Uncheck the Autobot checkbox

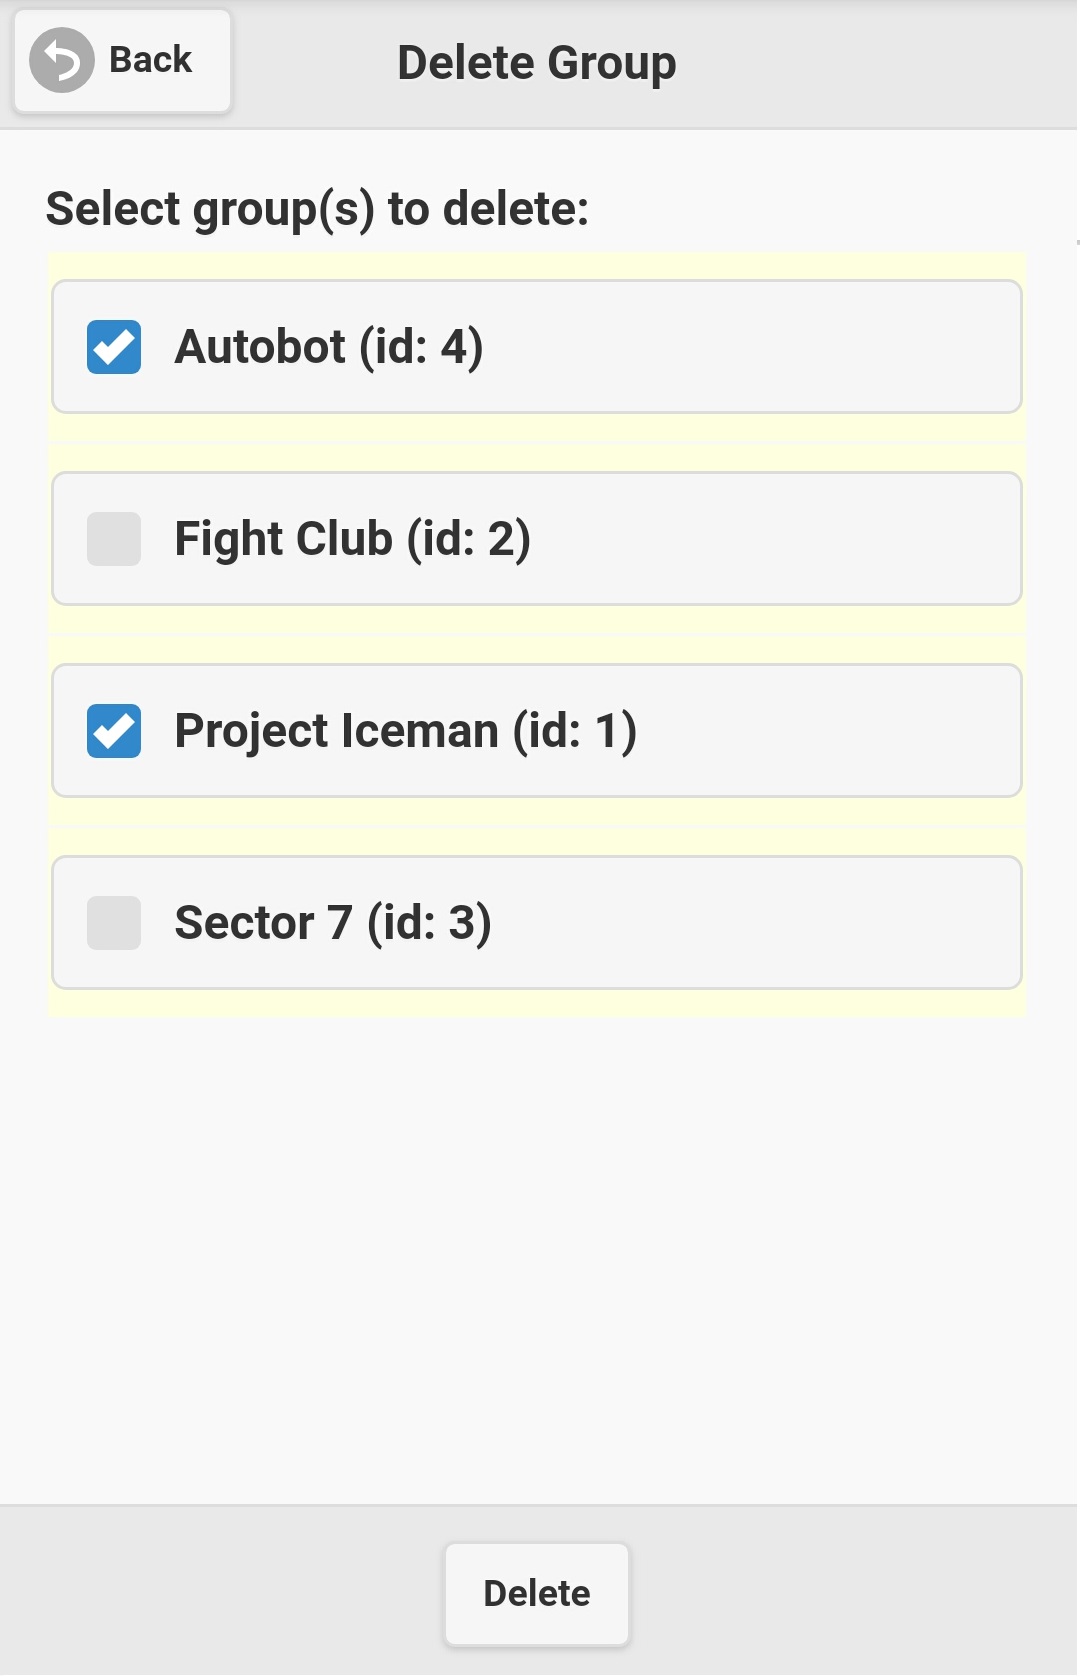tap(114, 347)
